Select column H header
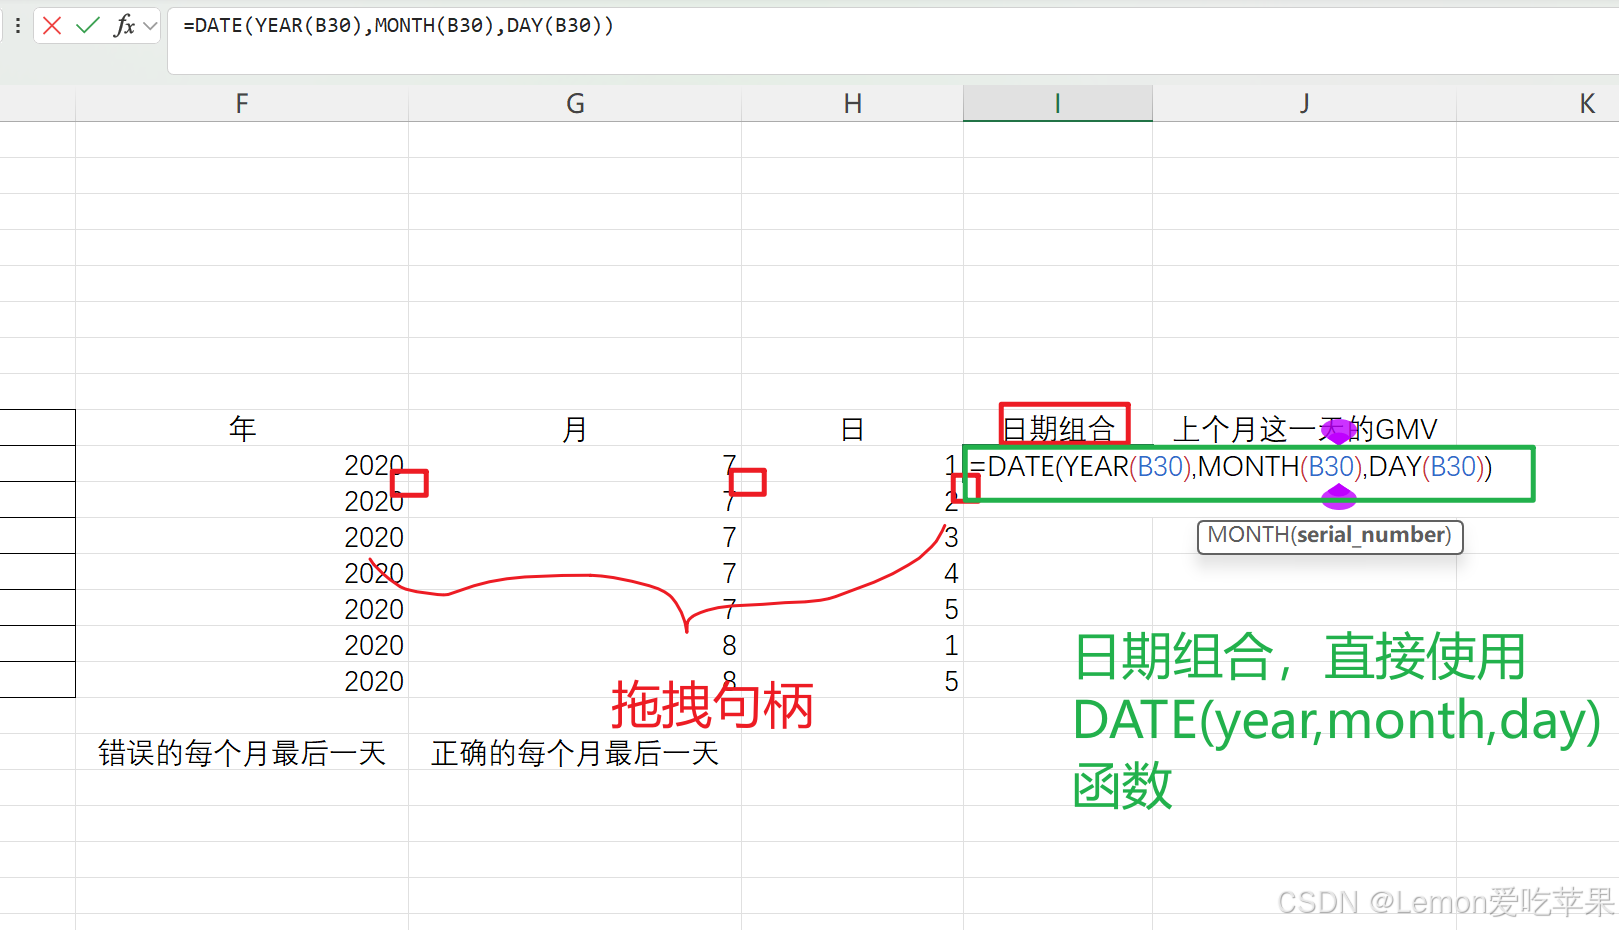 click(852, 104)
